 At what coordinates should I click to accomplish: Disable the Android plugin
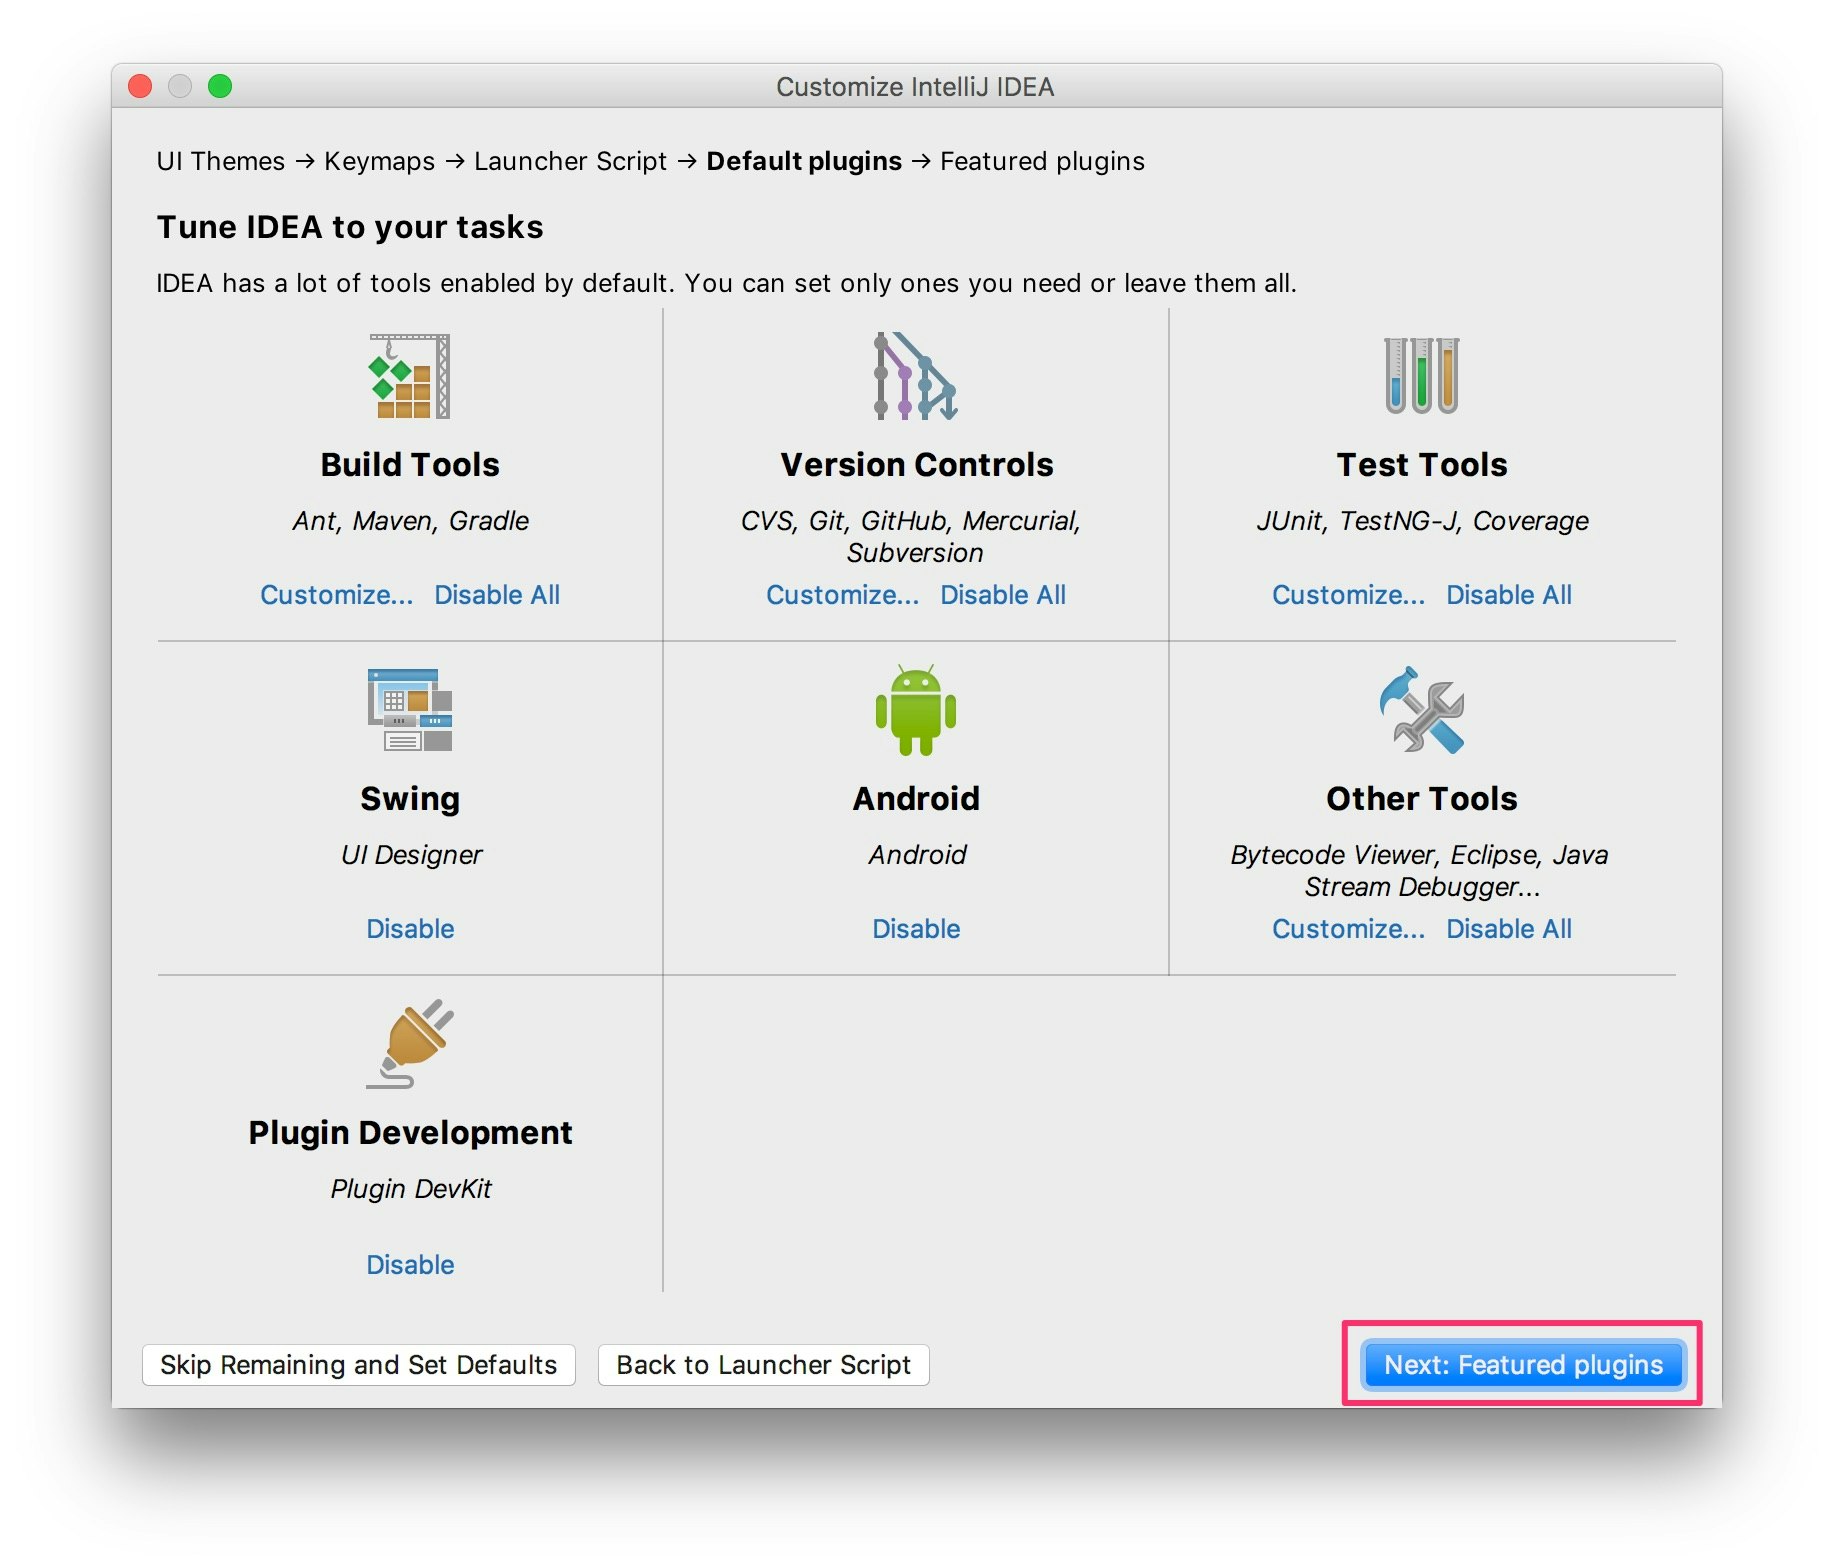coord(916,929)
